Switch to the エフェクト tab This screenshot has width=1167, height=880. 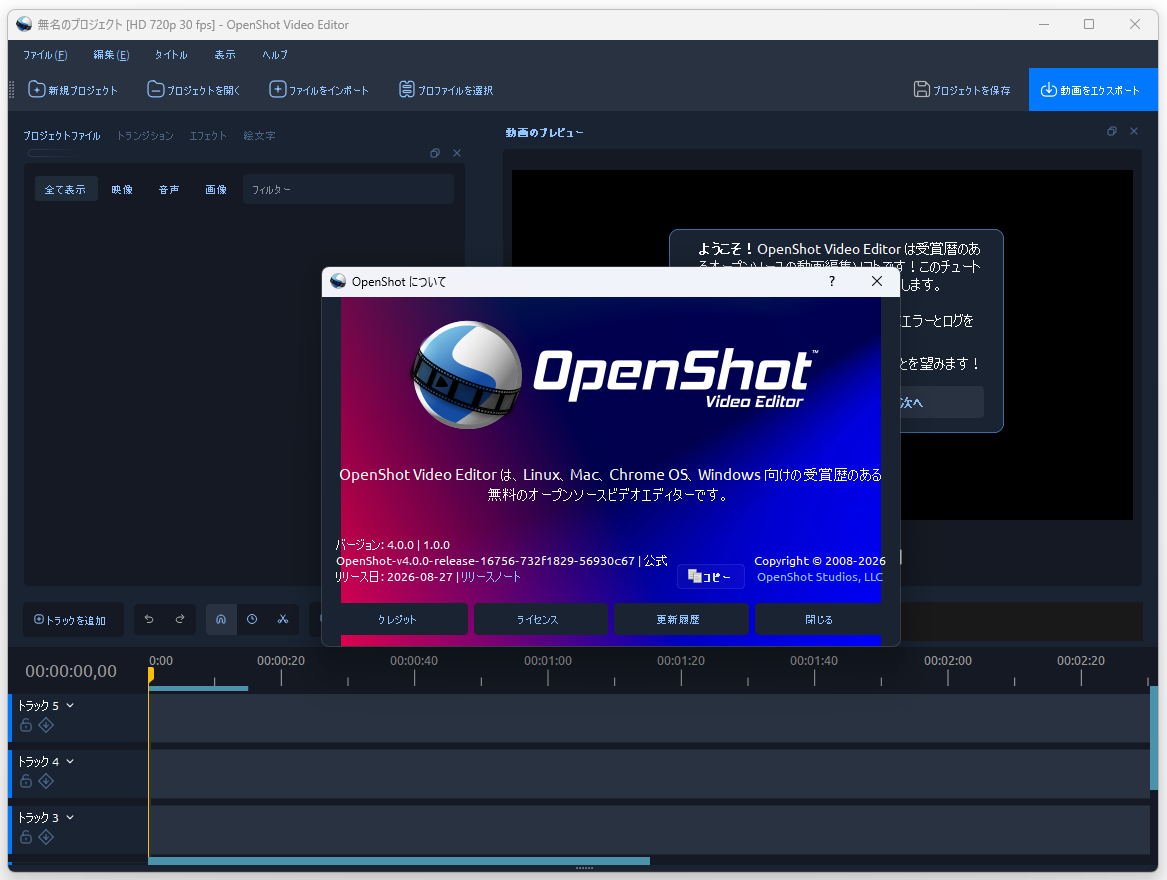pyautogui.click(x=208, y=135)
